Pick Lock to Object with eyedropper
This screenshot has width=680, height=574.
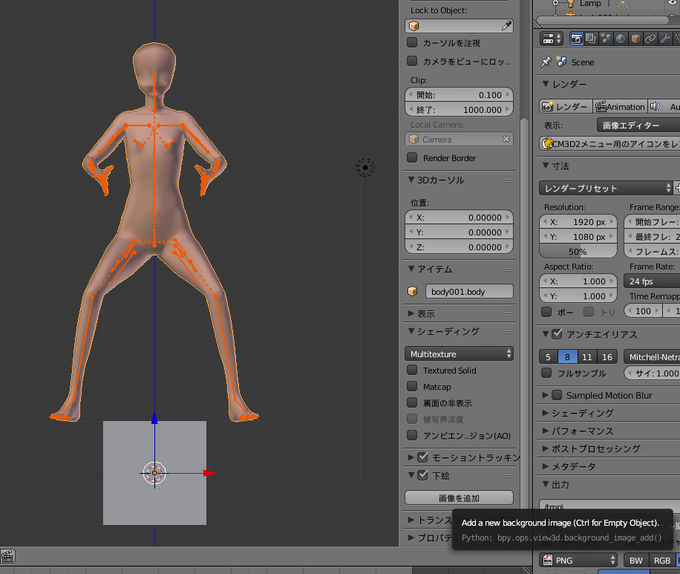(506, 26)
